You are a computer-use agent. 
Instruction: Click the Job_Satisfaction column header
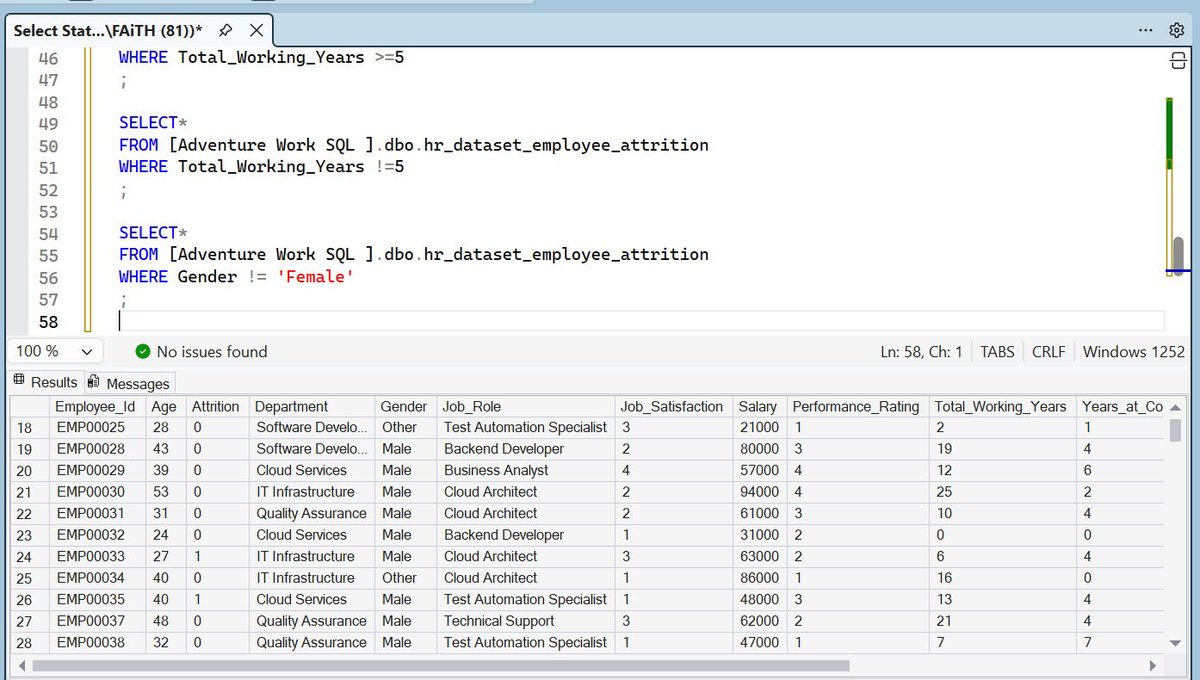(x=673, y=406)
